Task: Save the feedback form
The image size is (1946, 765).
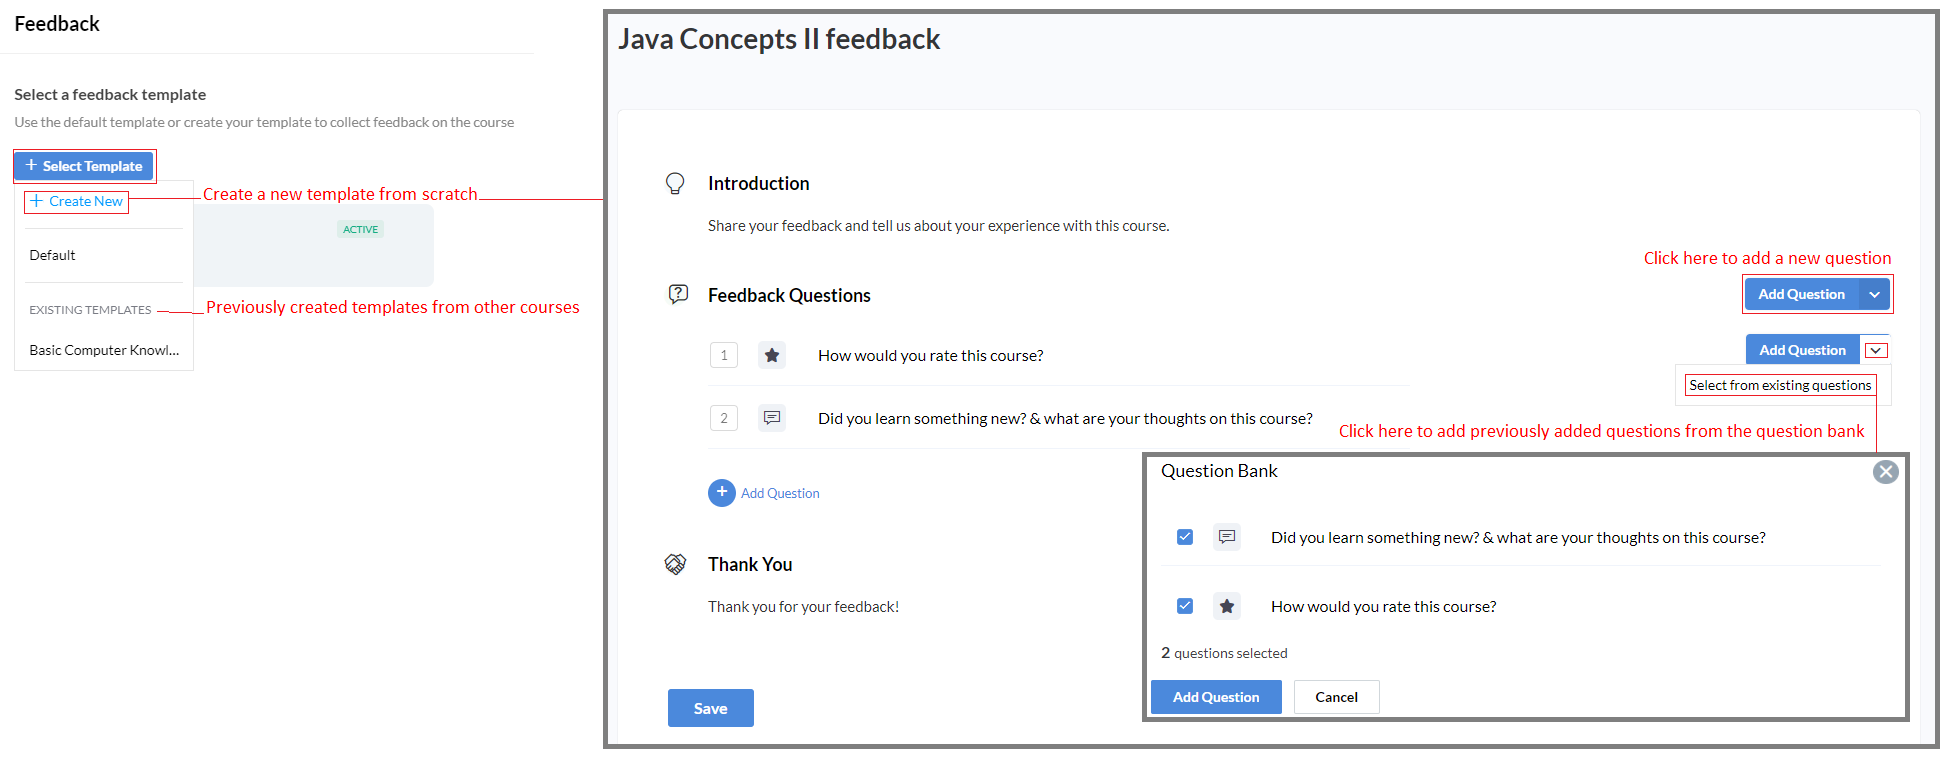Action: pos(710,708)
